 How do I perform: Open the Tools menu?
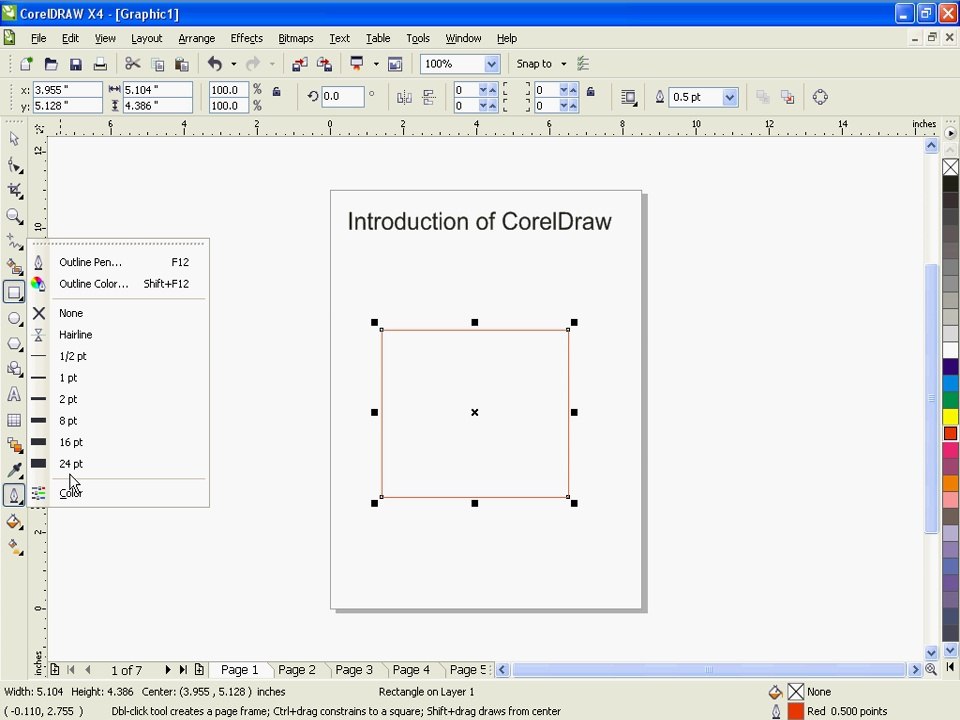[418, 38]
